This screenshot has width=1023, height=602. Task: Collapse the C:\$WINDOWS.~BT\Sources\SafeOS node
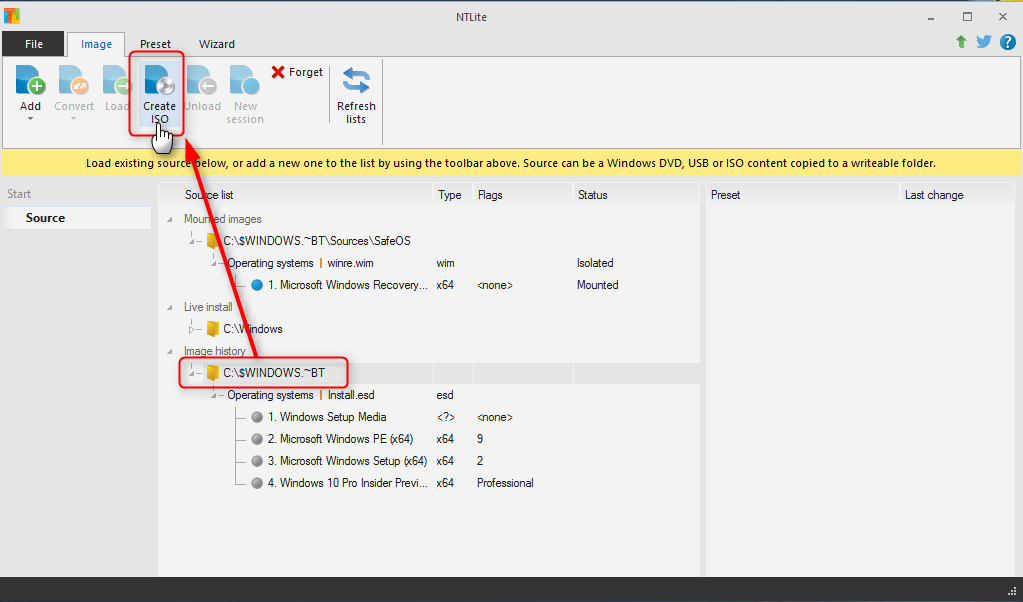pos(192,241)
